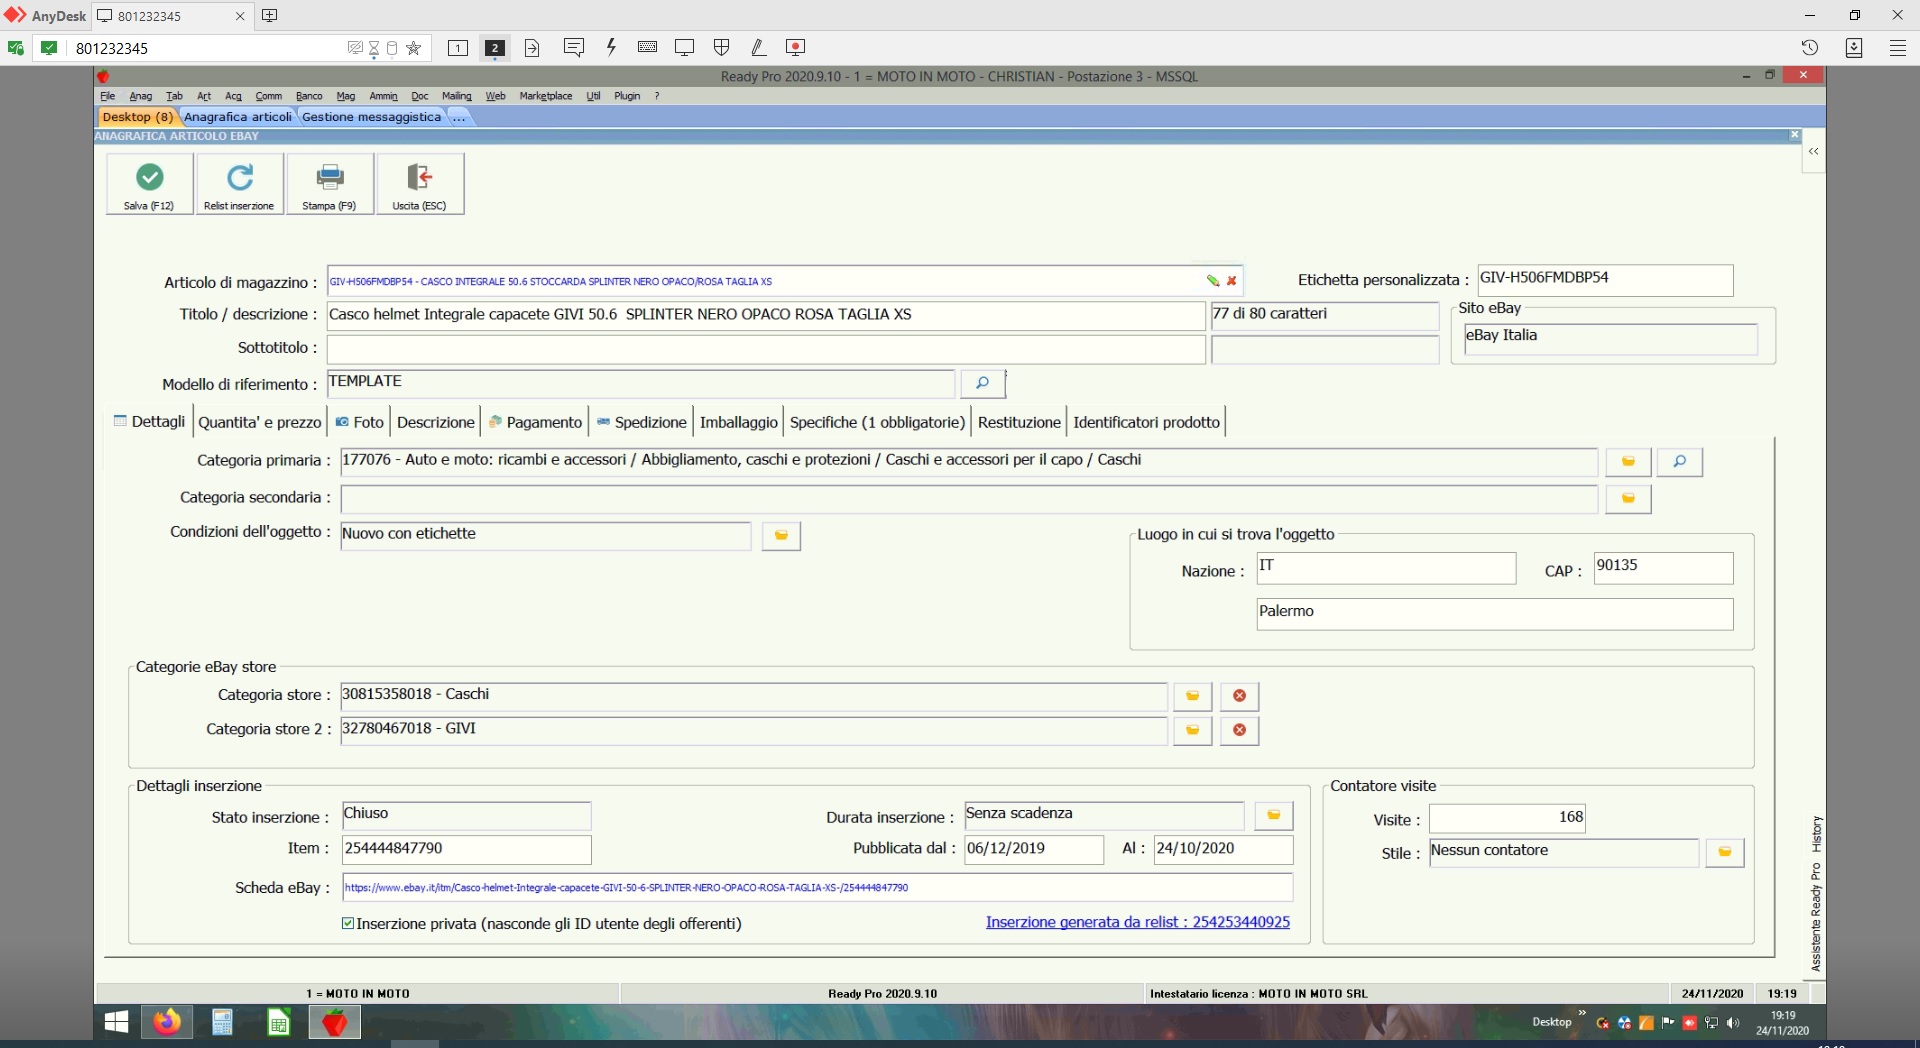Screen dimensions: 1920x1048
Task: Open the Imballaggio tab
Action: [x=739, y=422]
